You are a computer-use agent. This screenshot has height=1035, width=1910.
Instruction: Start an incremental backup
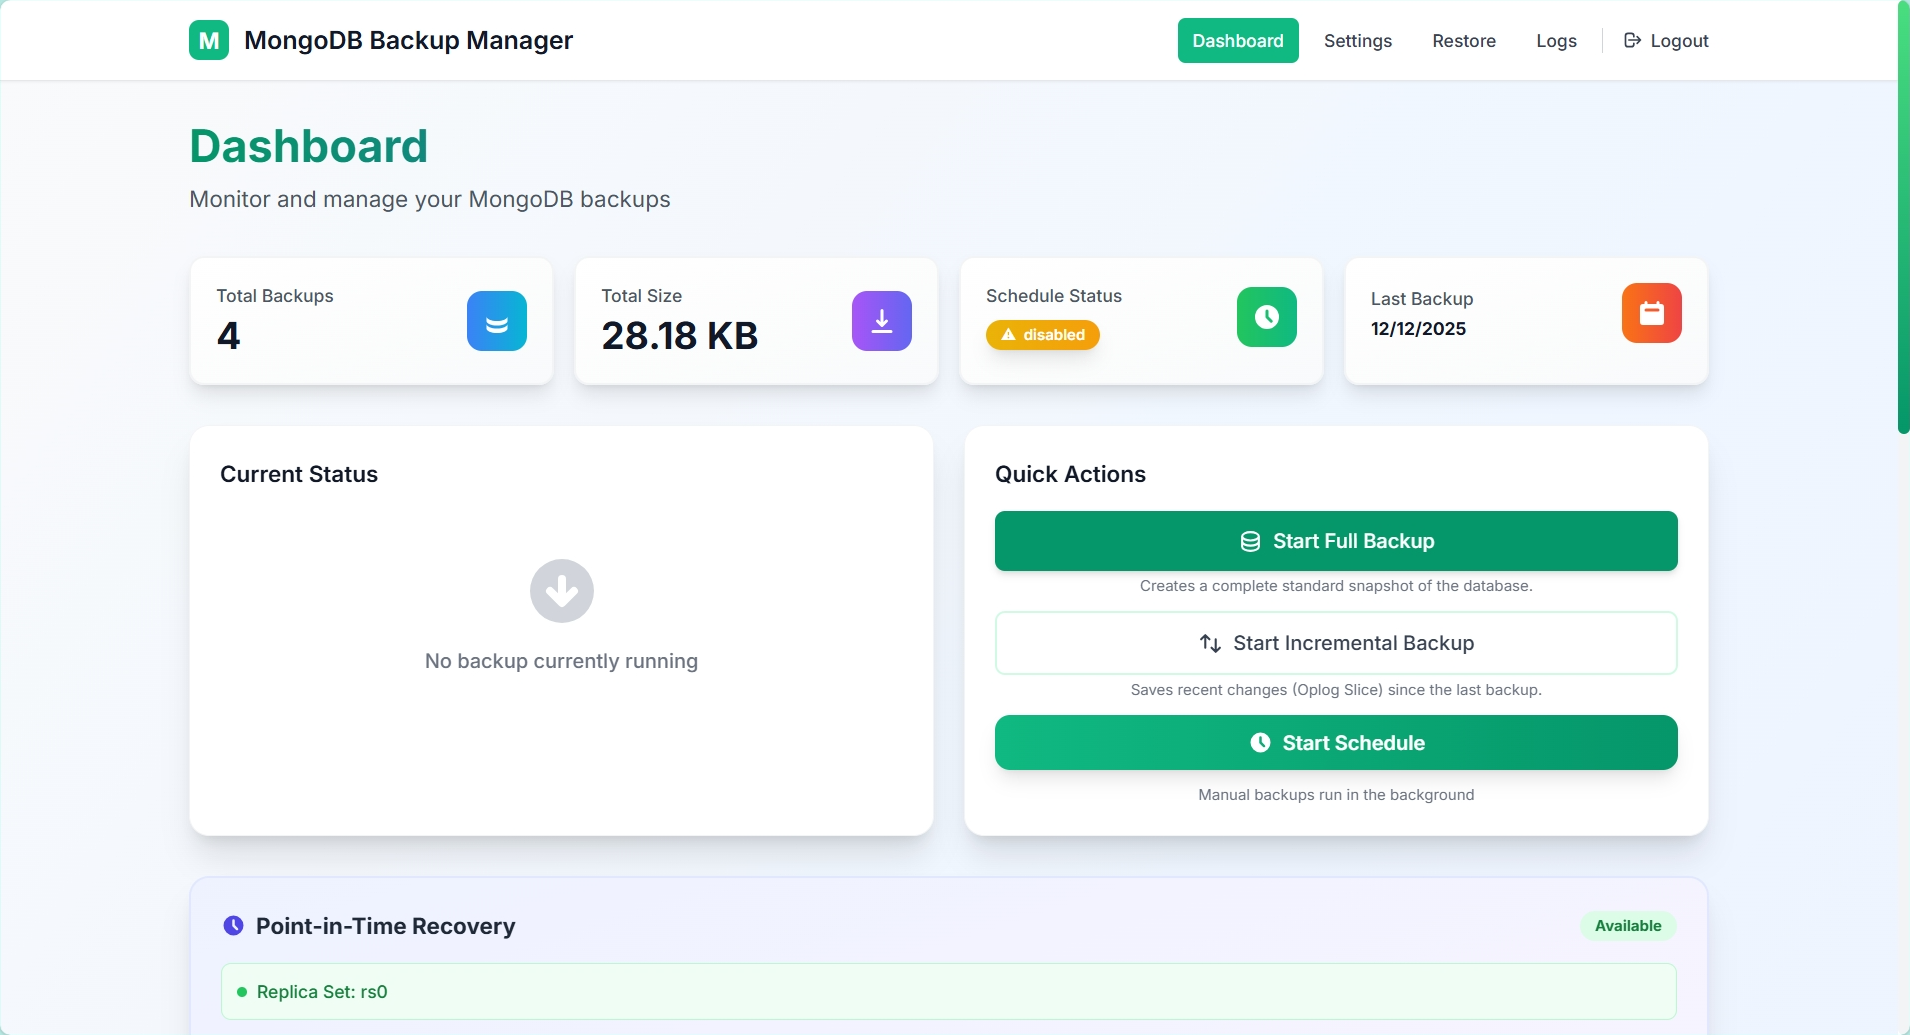click(1336, 643)
